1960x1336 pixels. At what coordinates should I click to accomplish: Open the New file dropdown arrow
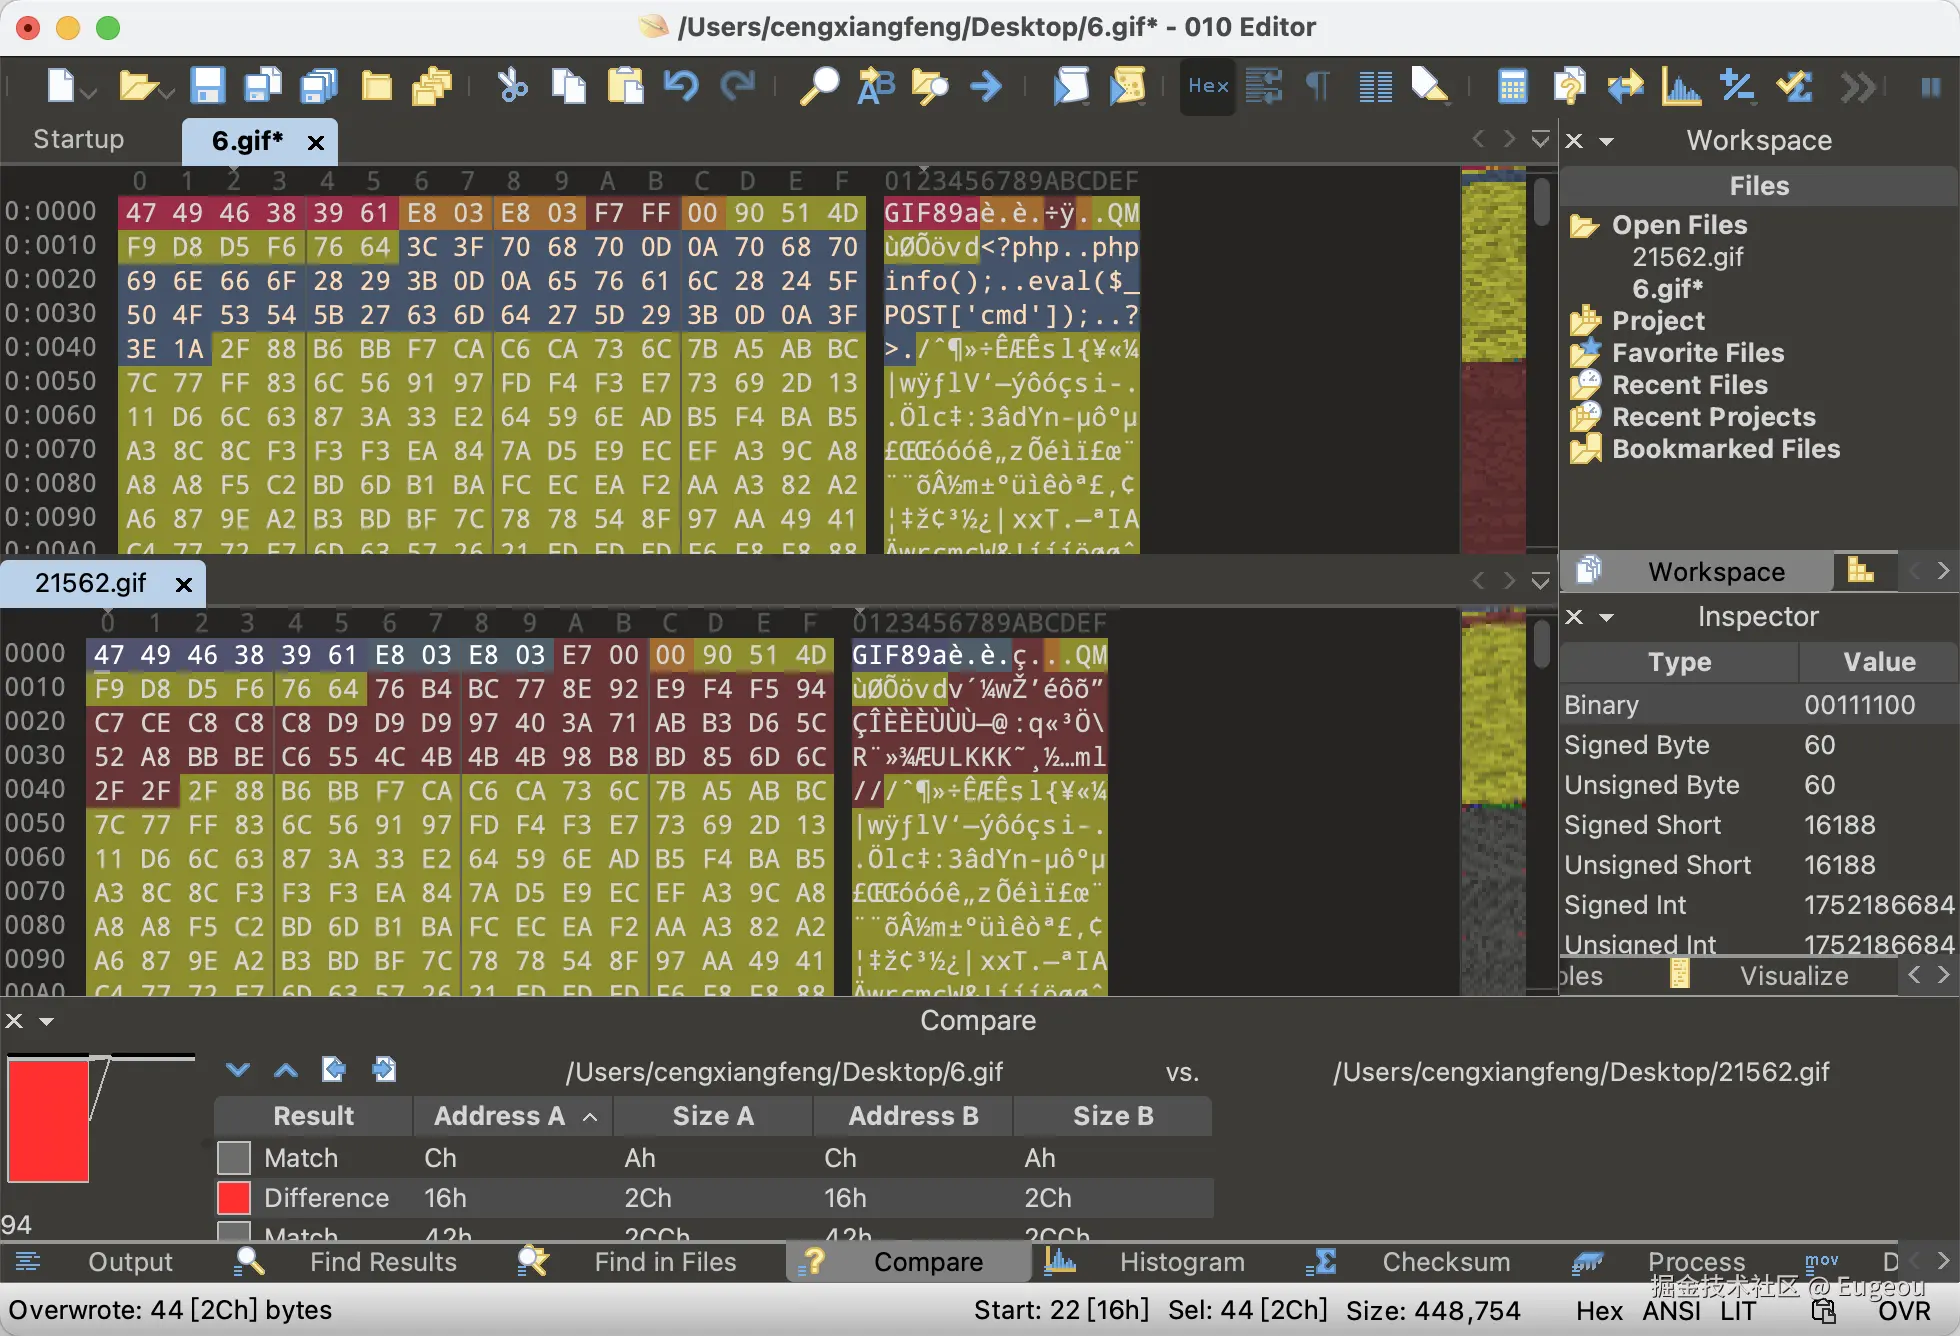point(90,93)
